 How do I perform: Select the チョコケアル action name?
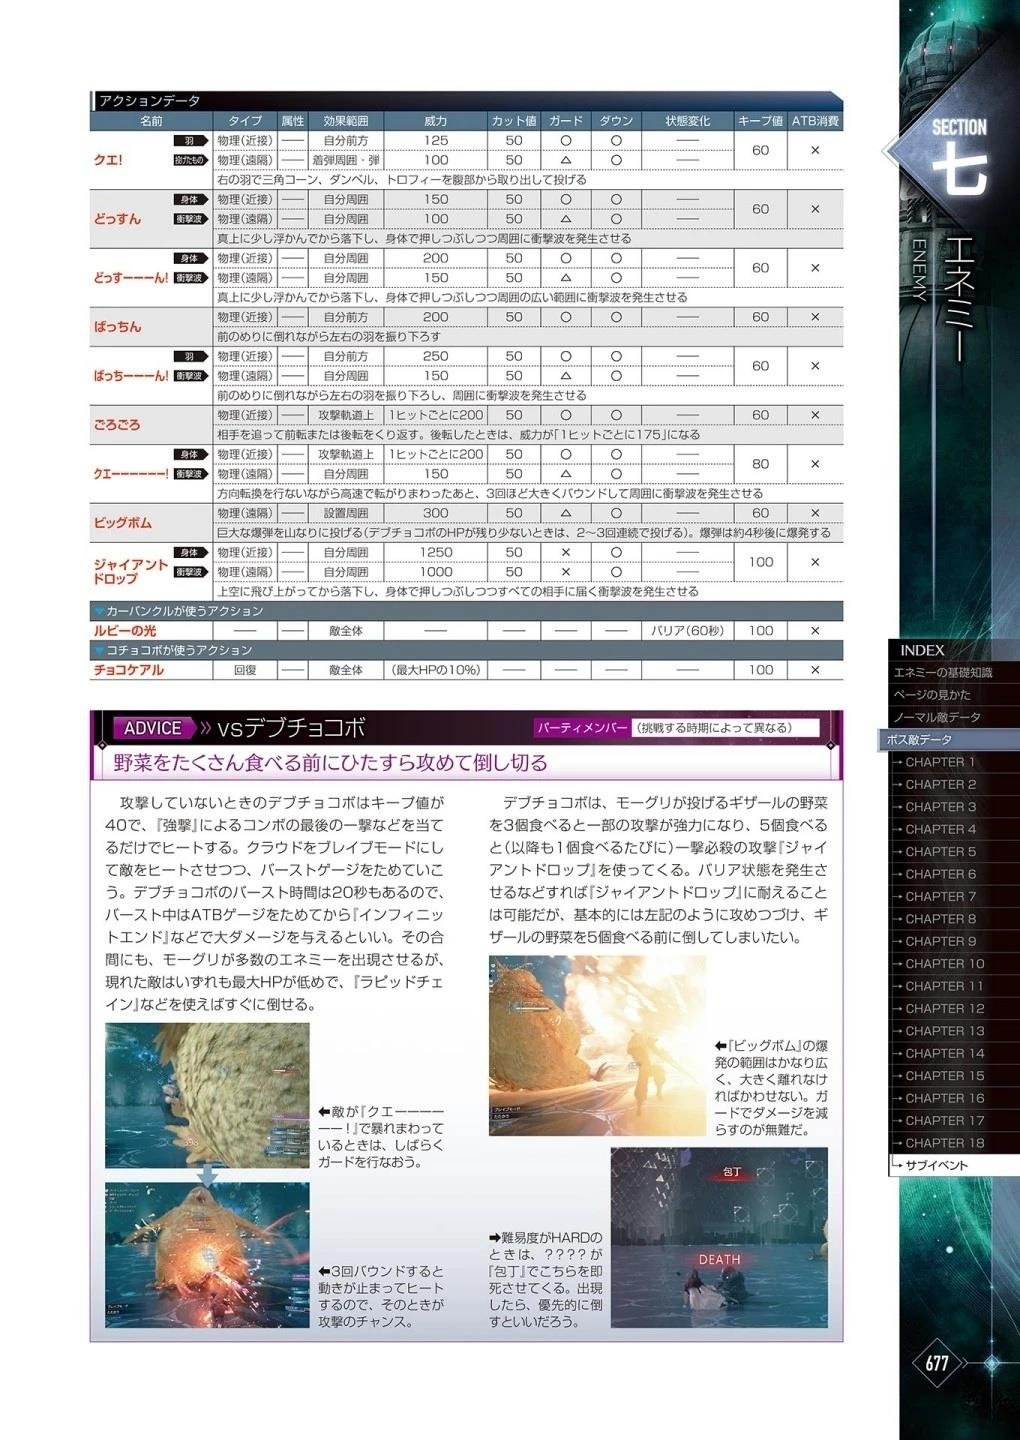[x=128, y=670]
